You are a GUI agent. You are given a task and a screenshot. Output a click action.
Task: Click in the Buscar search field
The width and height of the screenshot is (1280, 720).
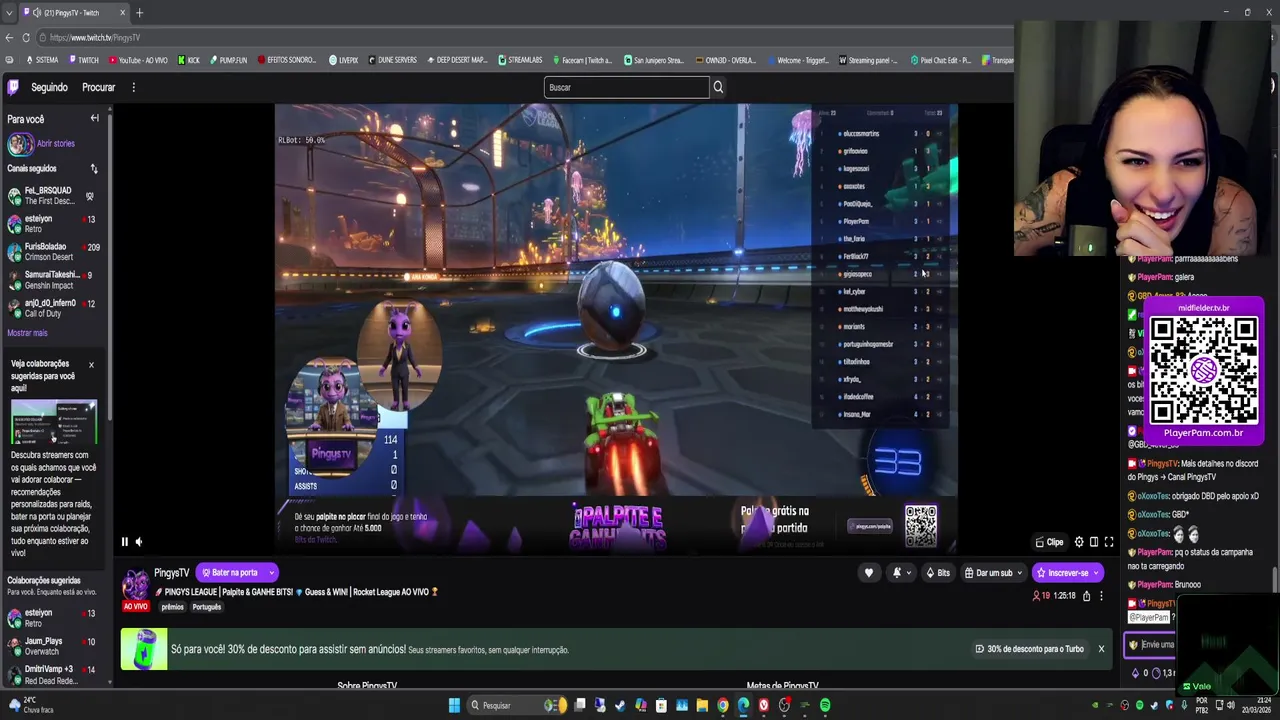pos(626,87)
